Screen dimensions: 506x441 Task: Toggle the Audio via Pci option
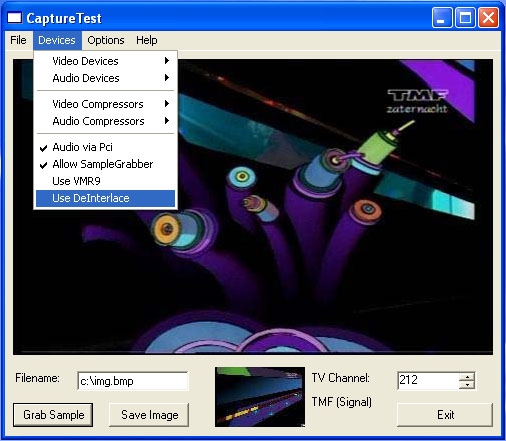(x=105, y=147)
